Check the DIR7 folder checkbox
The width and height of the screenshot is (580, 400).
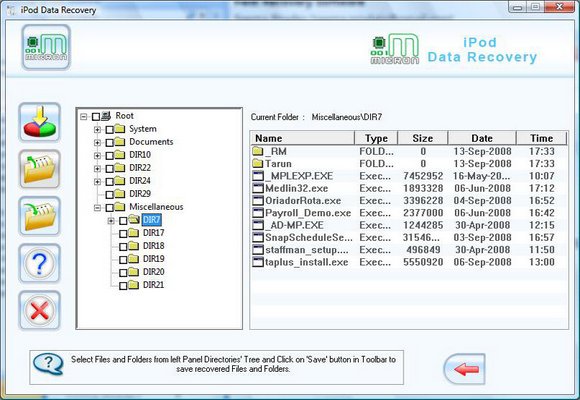coord(123,221)
